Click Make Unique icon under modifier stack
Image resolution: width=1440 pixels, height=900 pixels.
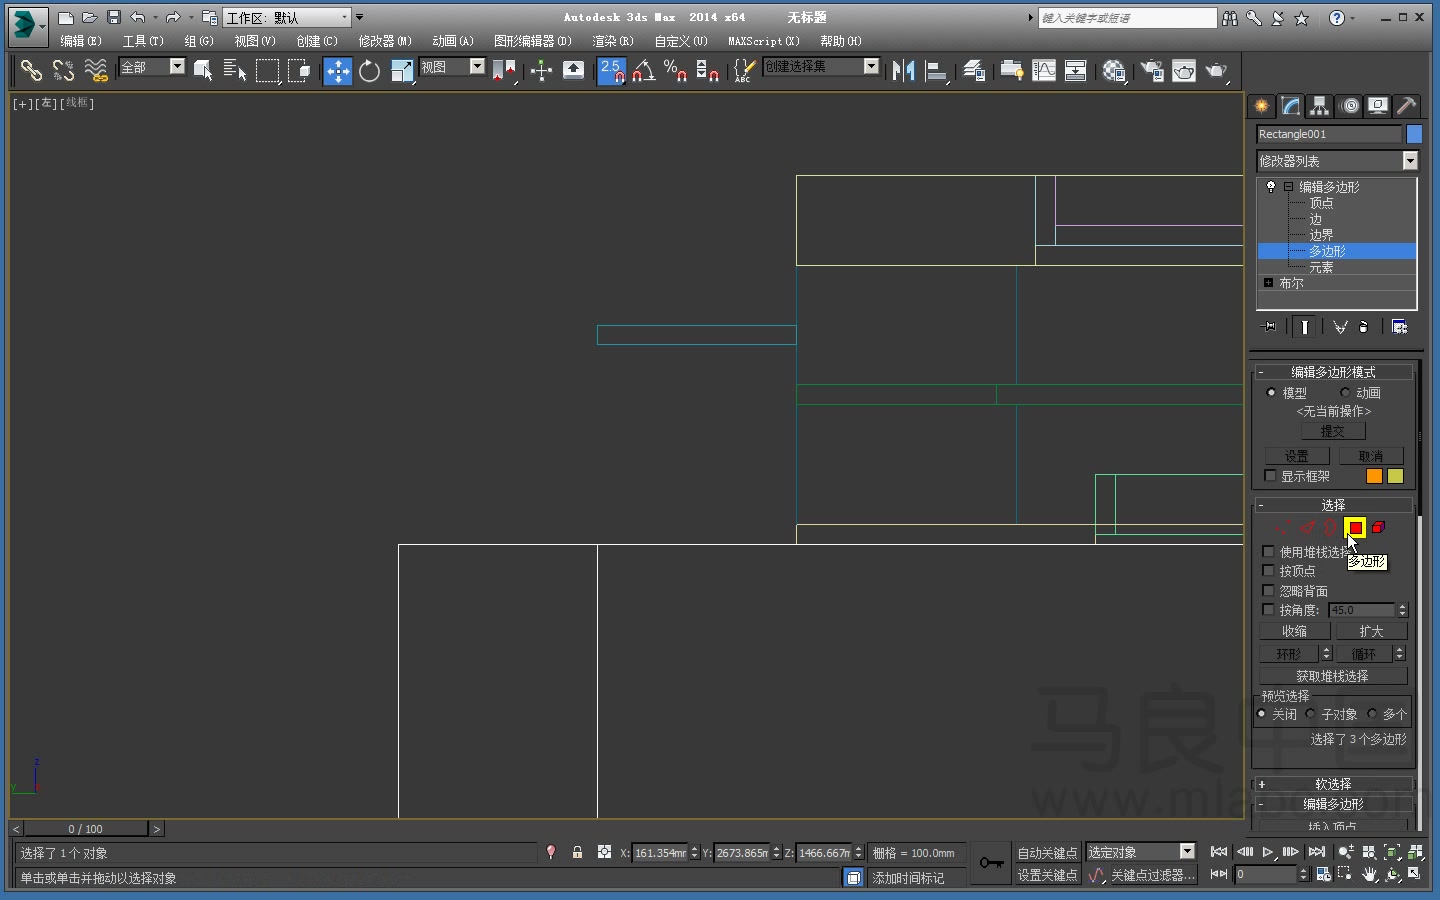pos(1340,327)
